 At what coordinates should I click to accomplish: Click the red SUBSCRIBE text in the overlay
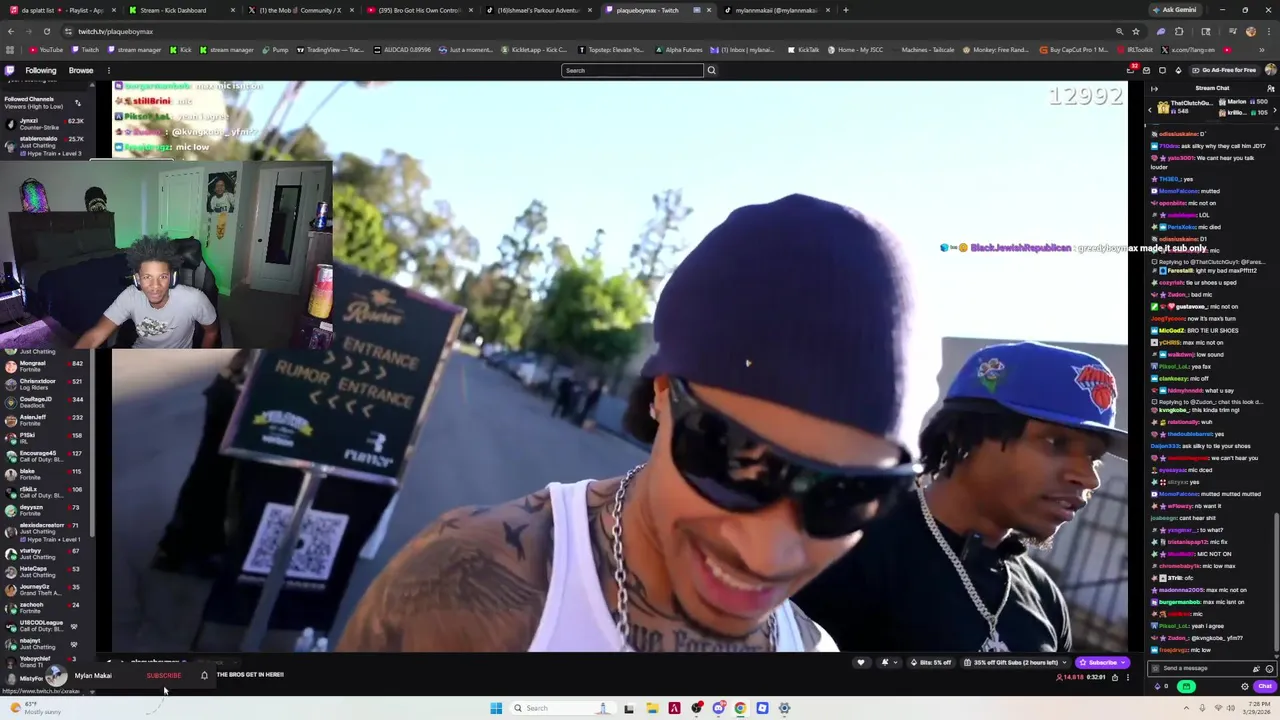coord(164,675)
